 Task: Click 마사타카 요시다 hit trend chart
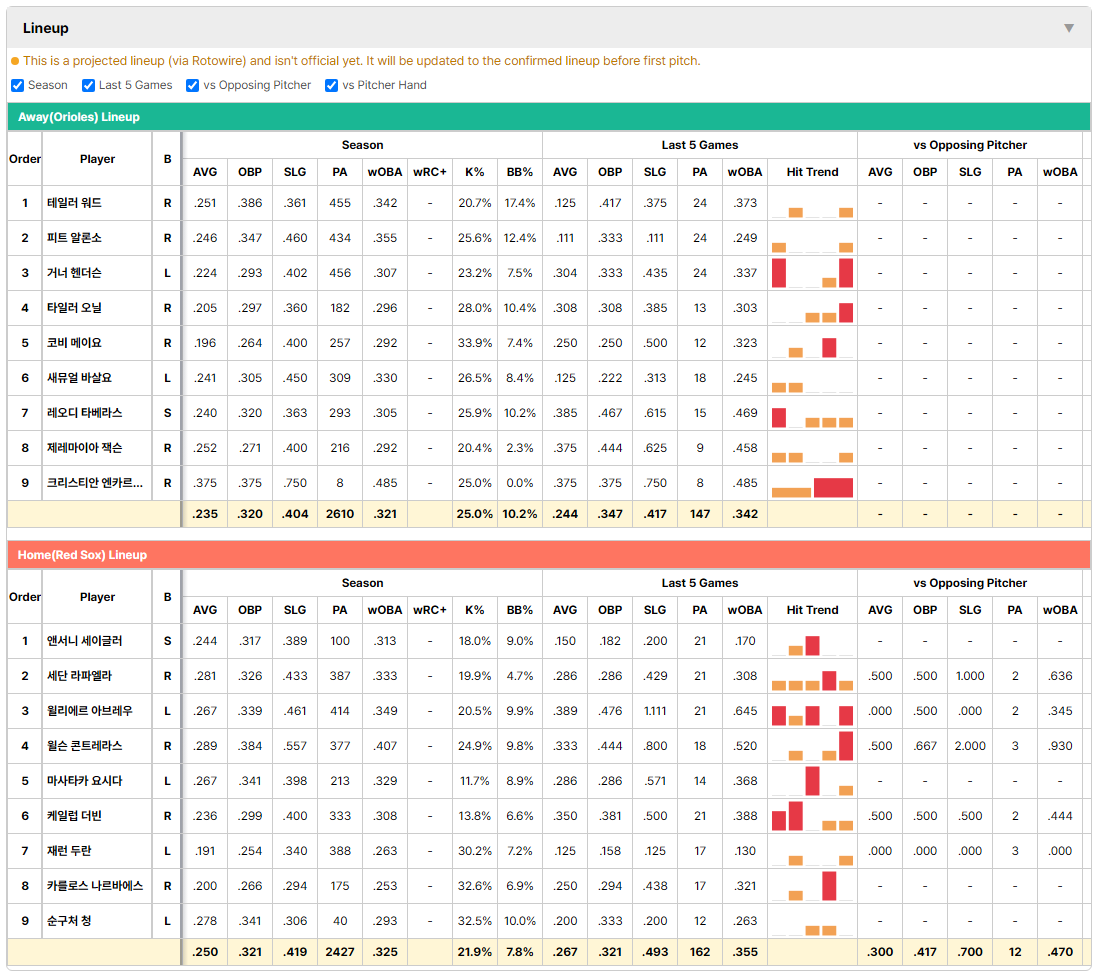point(812,781)
